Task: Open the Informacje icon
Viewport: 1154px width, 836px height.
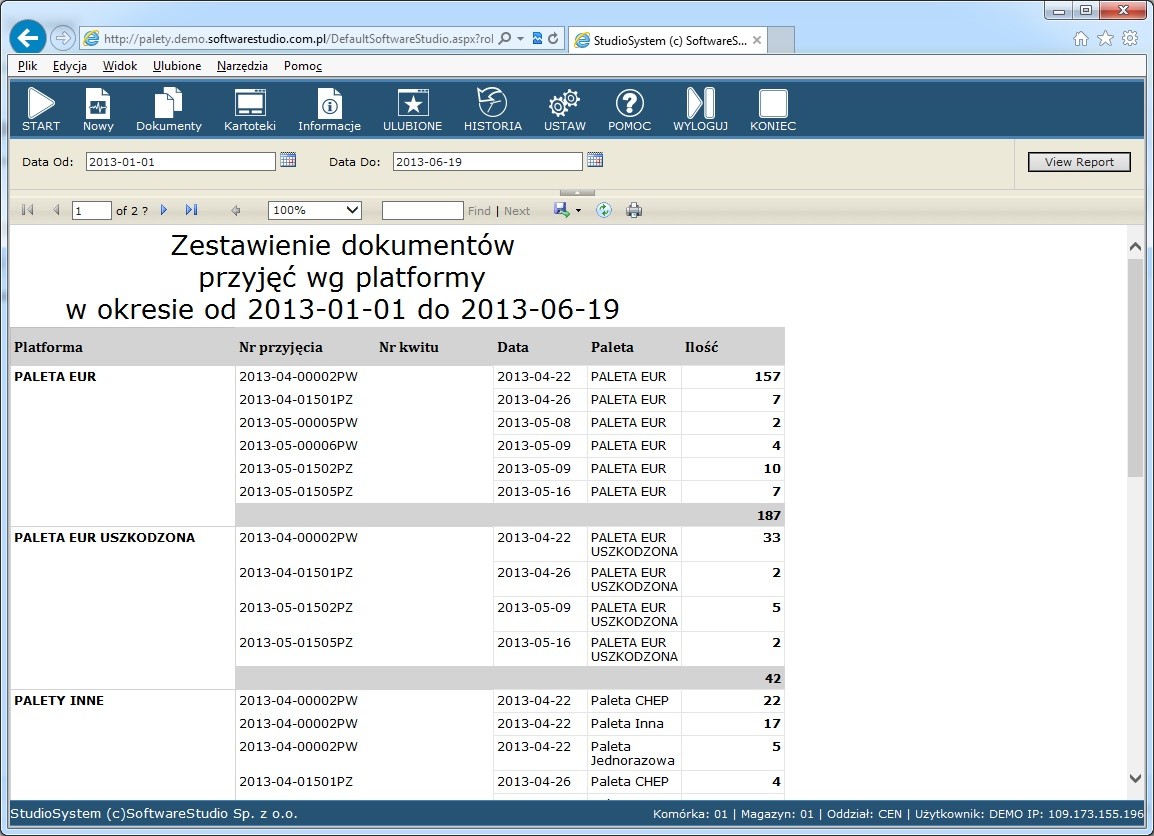Action: point(330,103)
